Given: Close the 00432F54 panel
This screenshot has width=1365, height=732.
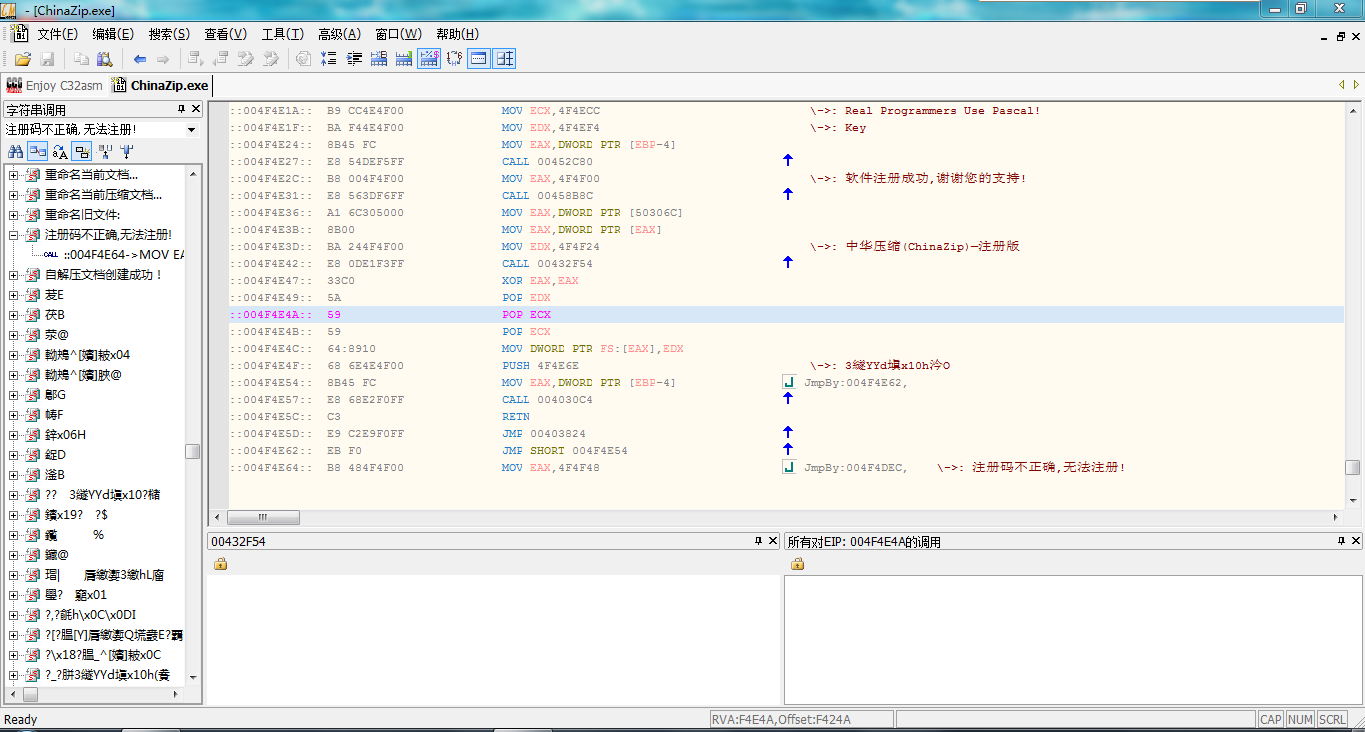Looking at the screenshot, I should (x=772, y=541).
